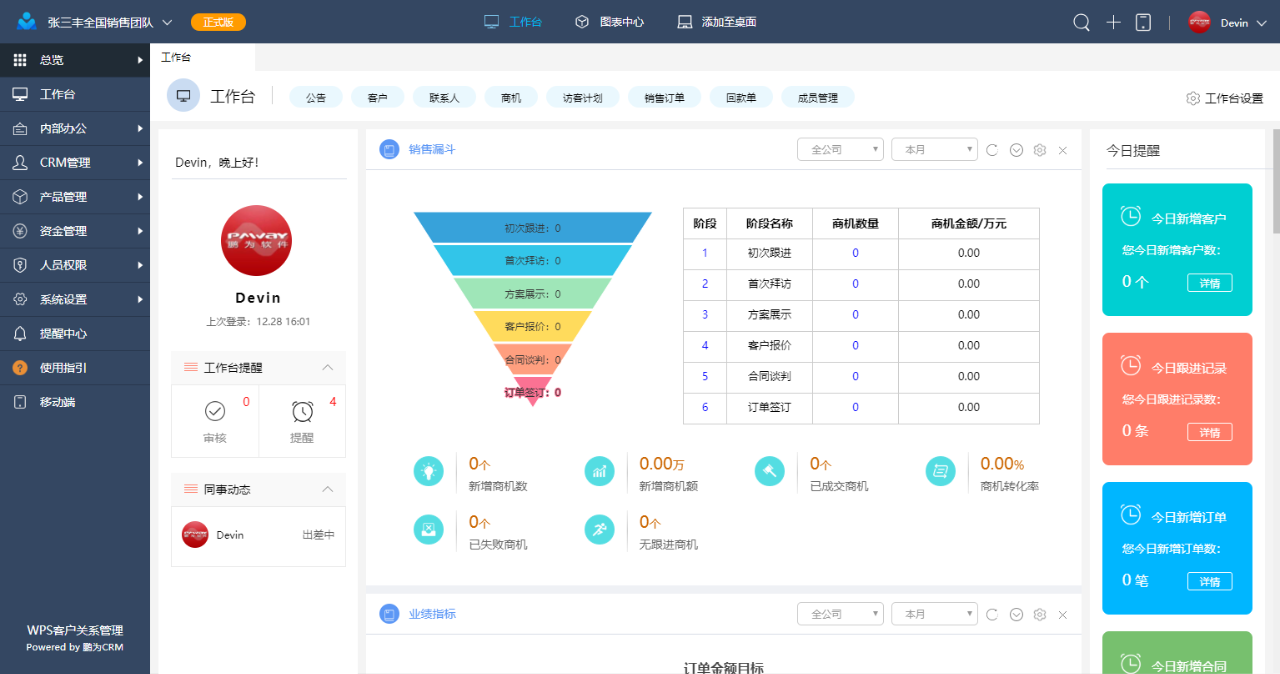Open the 全公司 dropdown in 销售漏斗
1280x674 pixels.
840,150
